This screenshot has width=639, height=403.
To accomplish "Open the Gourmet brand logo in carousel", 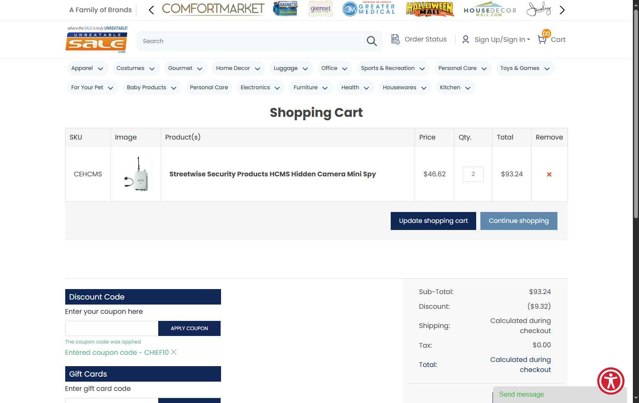I will (320, 9).
